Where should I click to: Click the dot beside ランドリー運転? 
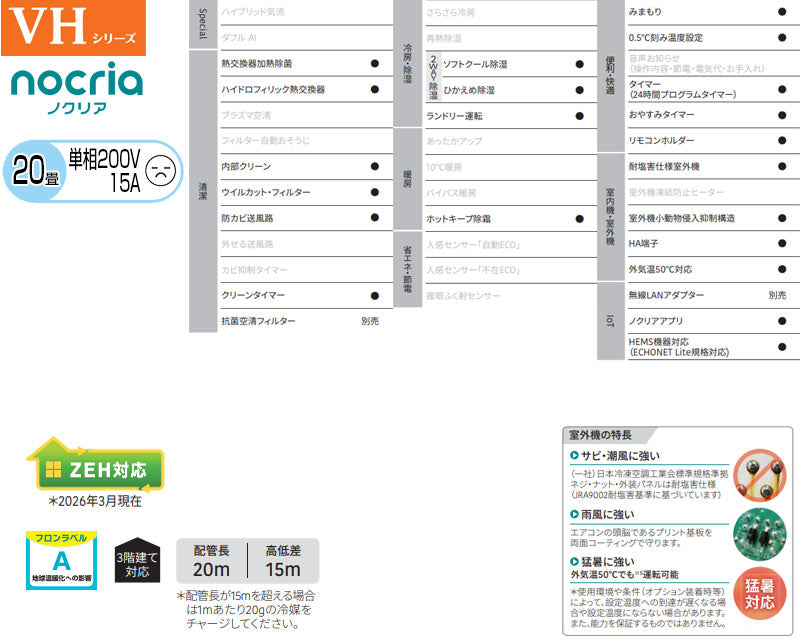pyautogui.click(x=579, y=116)
